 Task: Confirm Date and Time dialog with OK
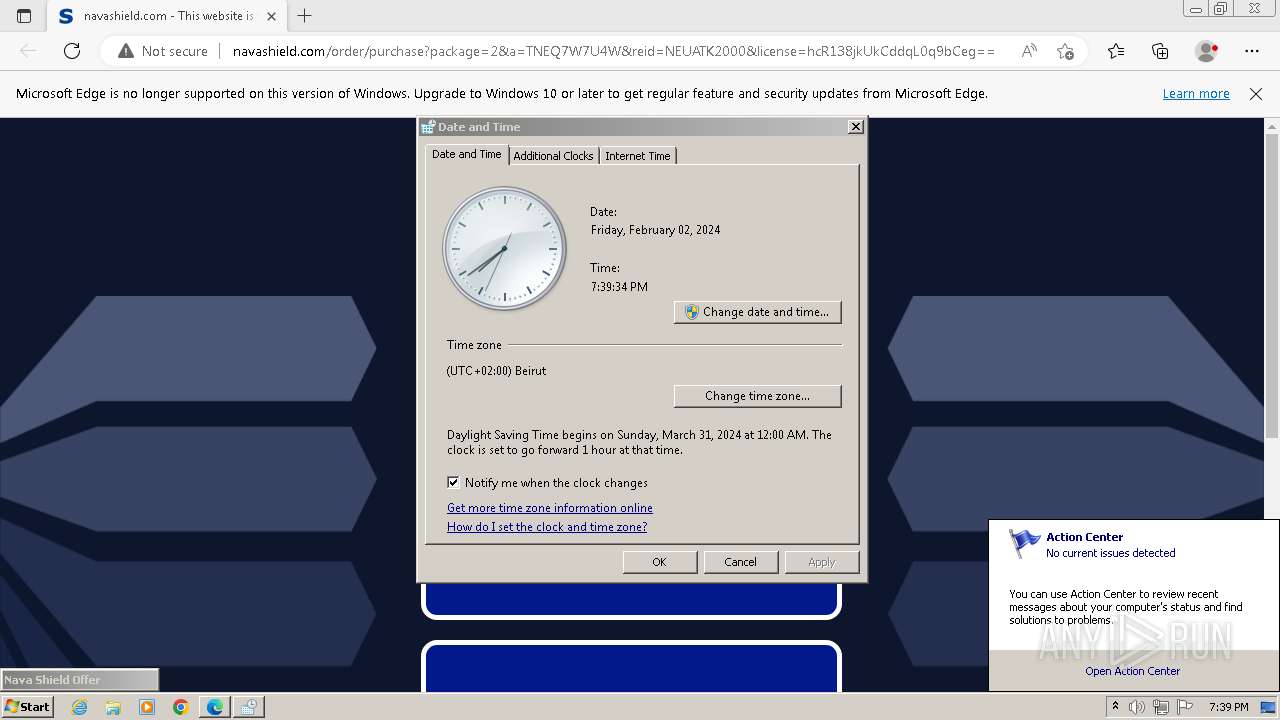(660, 562)
